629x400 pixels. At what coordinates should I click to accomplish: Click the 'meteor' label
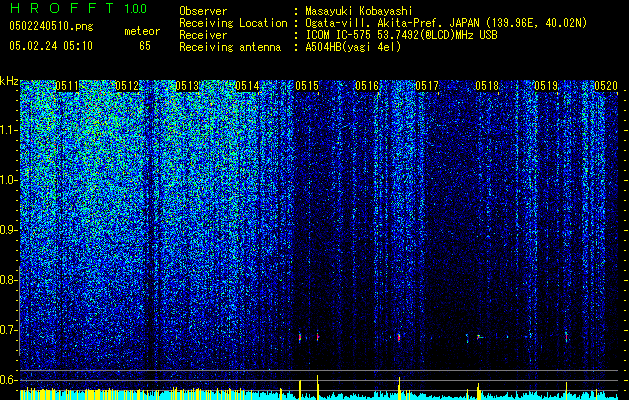(142, 31)
